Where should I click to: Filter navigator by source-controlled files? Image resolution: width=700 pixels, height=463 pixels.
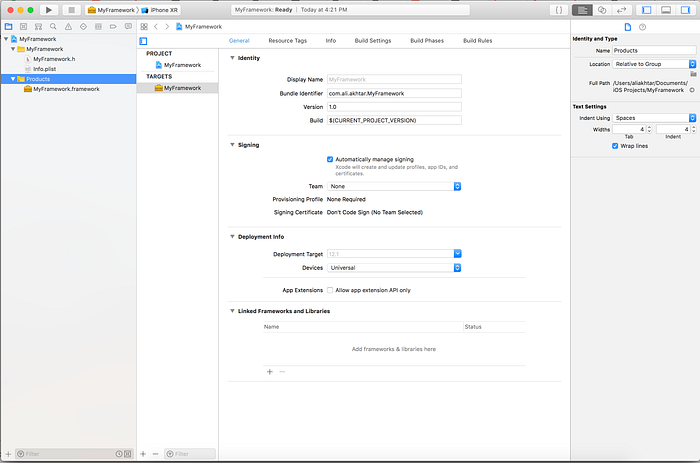128,454
